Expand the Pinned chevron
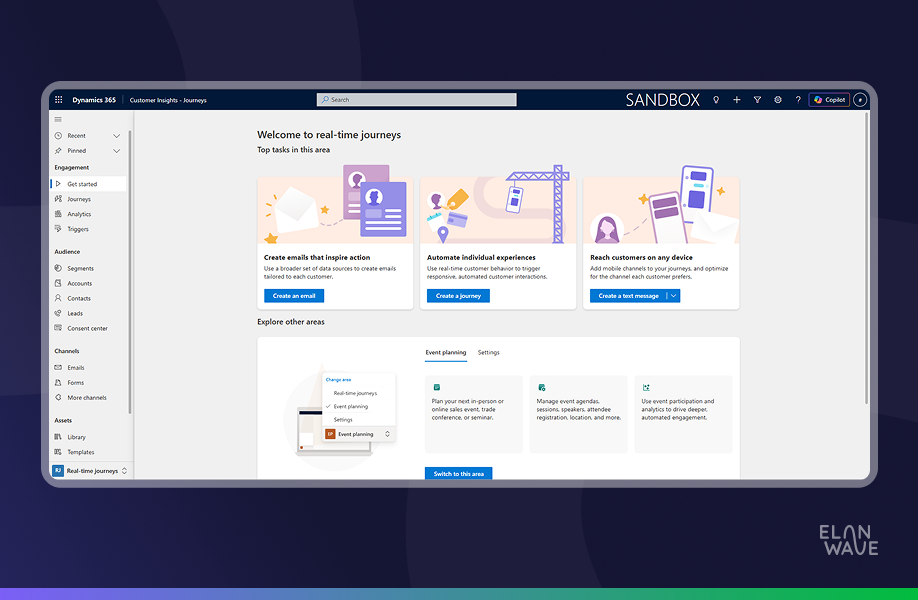 tap(117, 151)
